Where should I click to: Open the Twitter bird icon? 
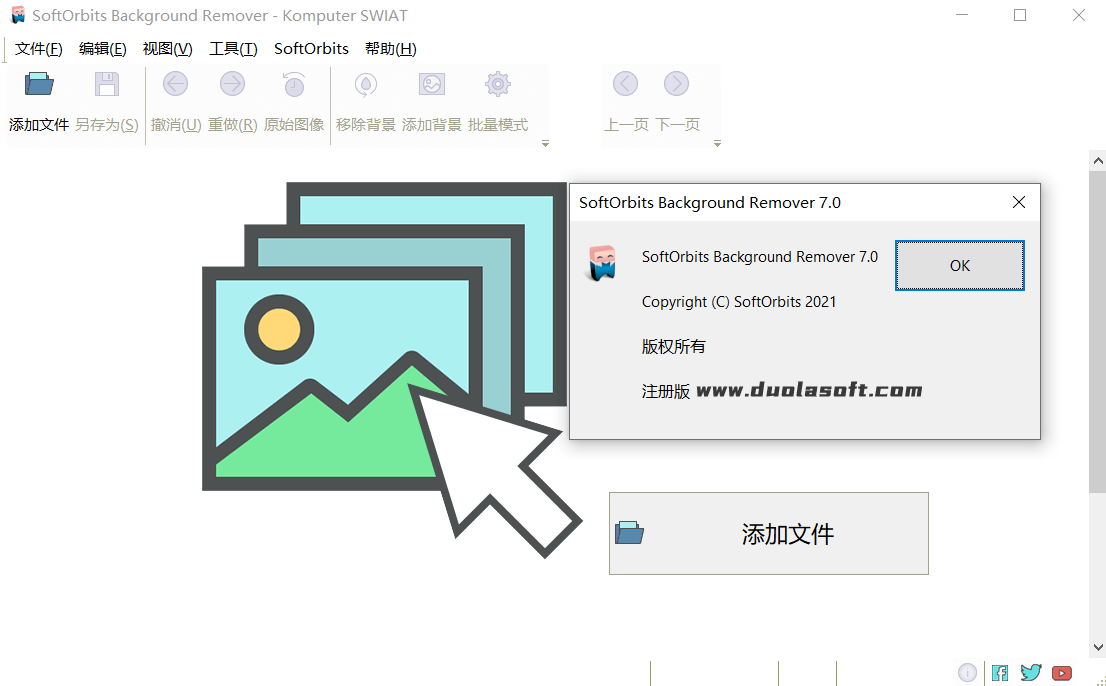pos(1031,673)
